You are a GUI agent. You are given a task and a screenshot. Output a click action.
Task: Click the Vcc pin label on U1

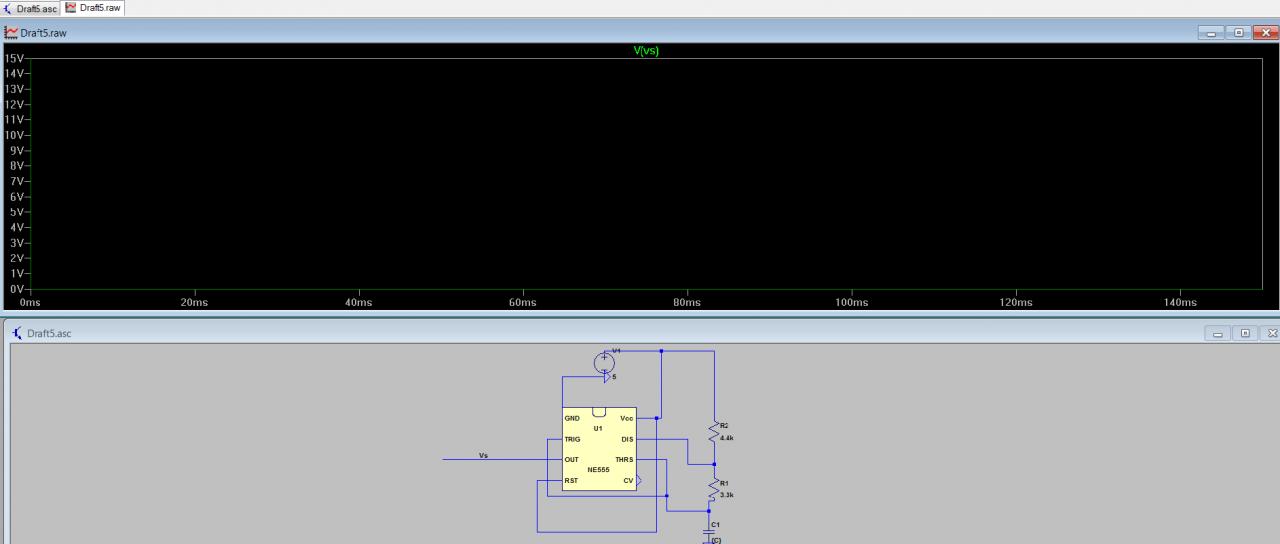coord(626,418)
